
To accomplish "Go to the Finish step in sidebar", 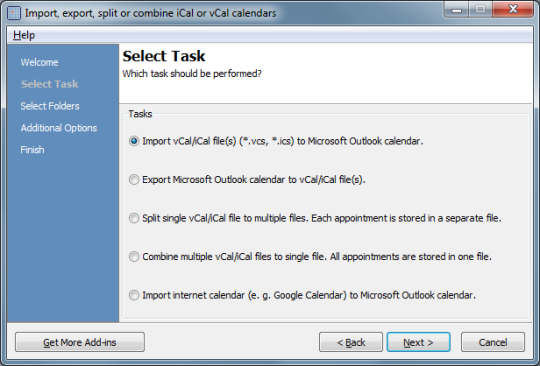I will pyautogui.click(x=32, y=150).
